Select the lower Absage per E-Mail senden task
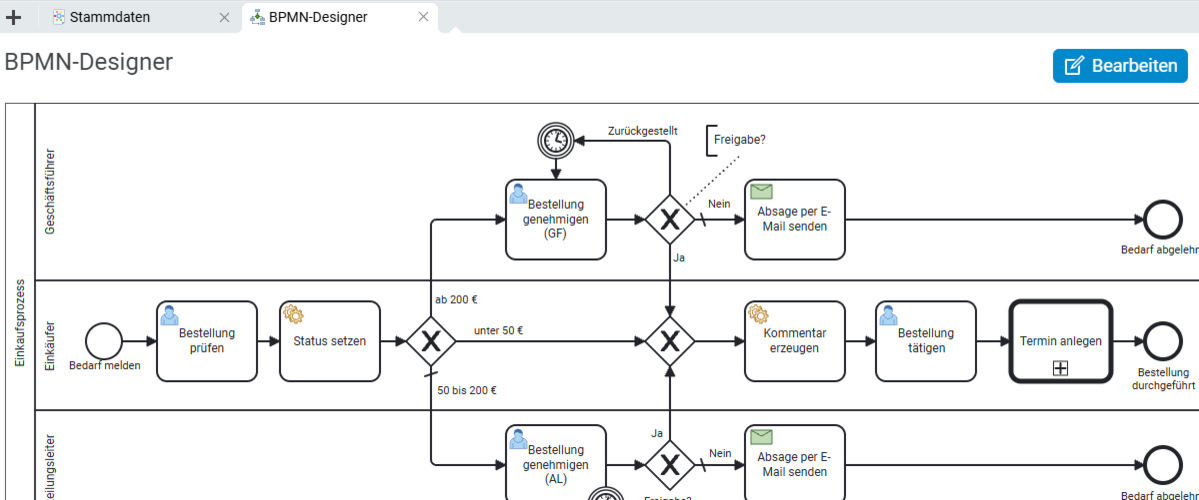 tap(794, 463)
